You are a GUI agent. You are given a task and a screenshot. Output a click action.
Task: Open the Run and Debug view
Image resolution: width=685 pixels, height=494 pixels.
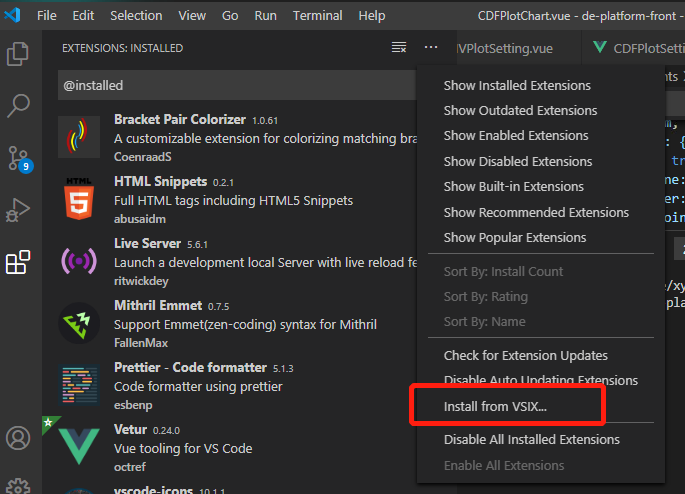[x=18, y=210]
